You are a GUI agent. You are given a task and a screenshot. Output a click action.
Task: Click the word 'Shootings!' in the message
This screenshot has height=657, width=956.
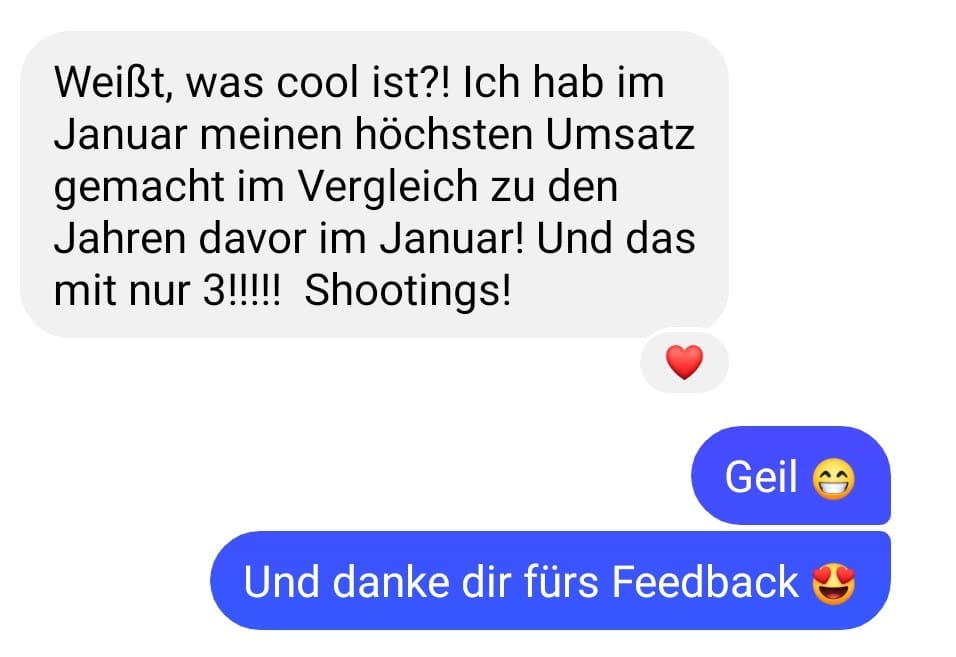[408, 291]
